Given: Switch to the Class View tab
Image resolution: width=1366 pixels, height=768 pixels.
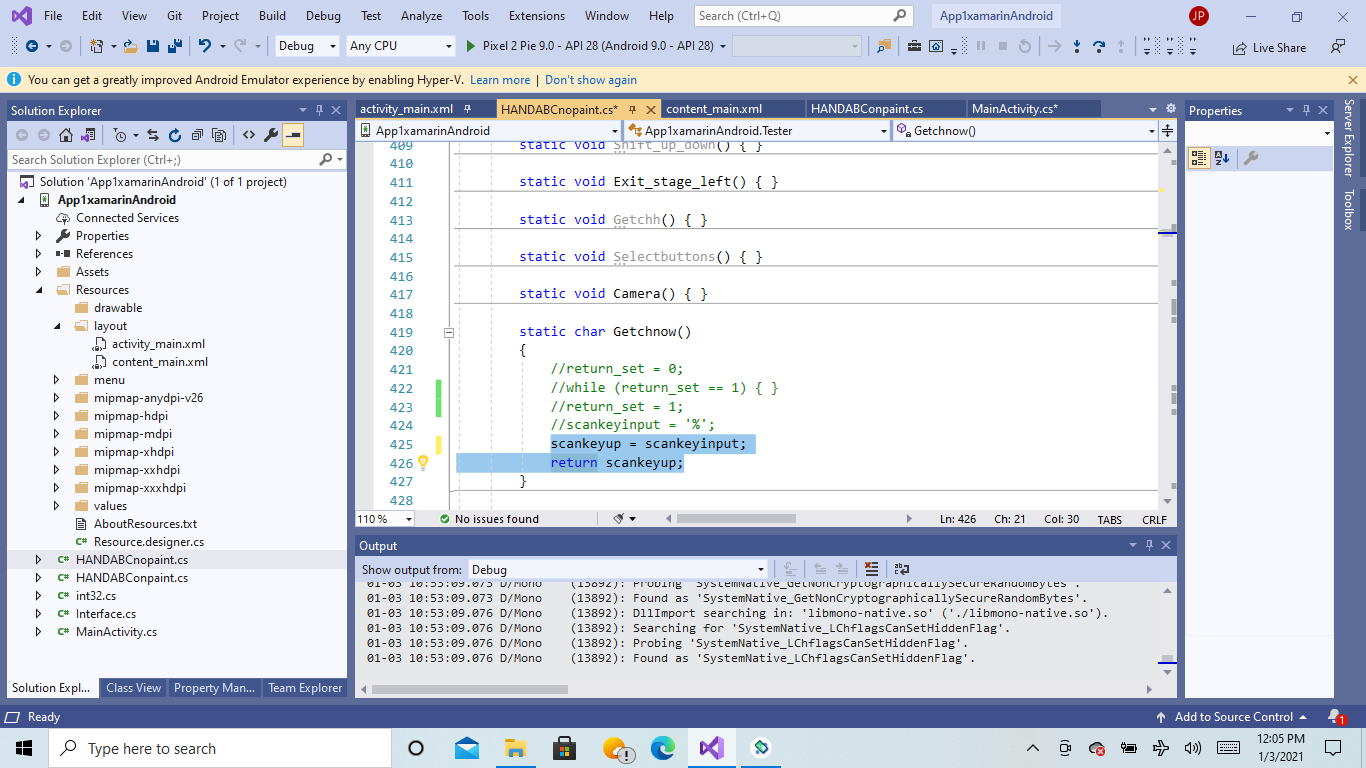Looking at the screenshot, I should click(x=133, y=688).
